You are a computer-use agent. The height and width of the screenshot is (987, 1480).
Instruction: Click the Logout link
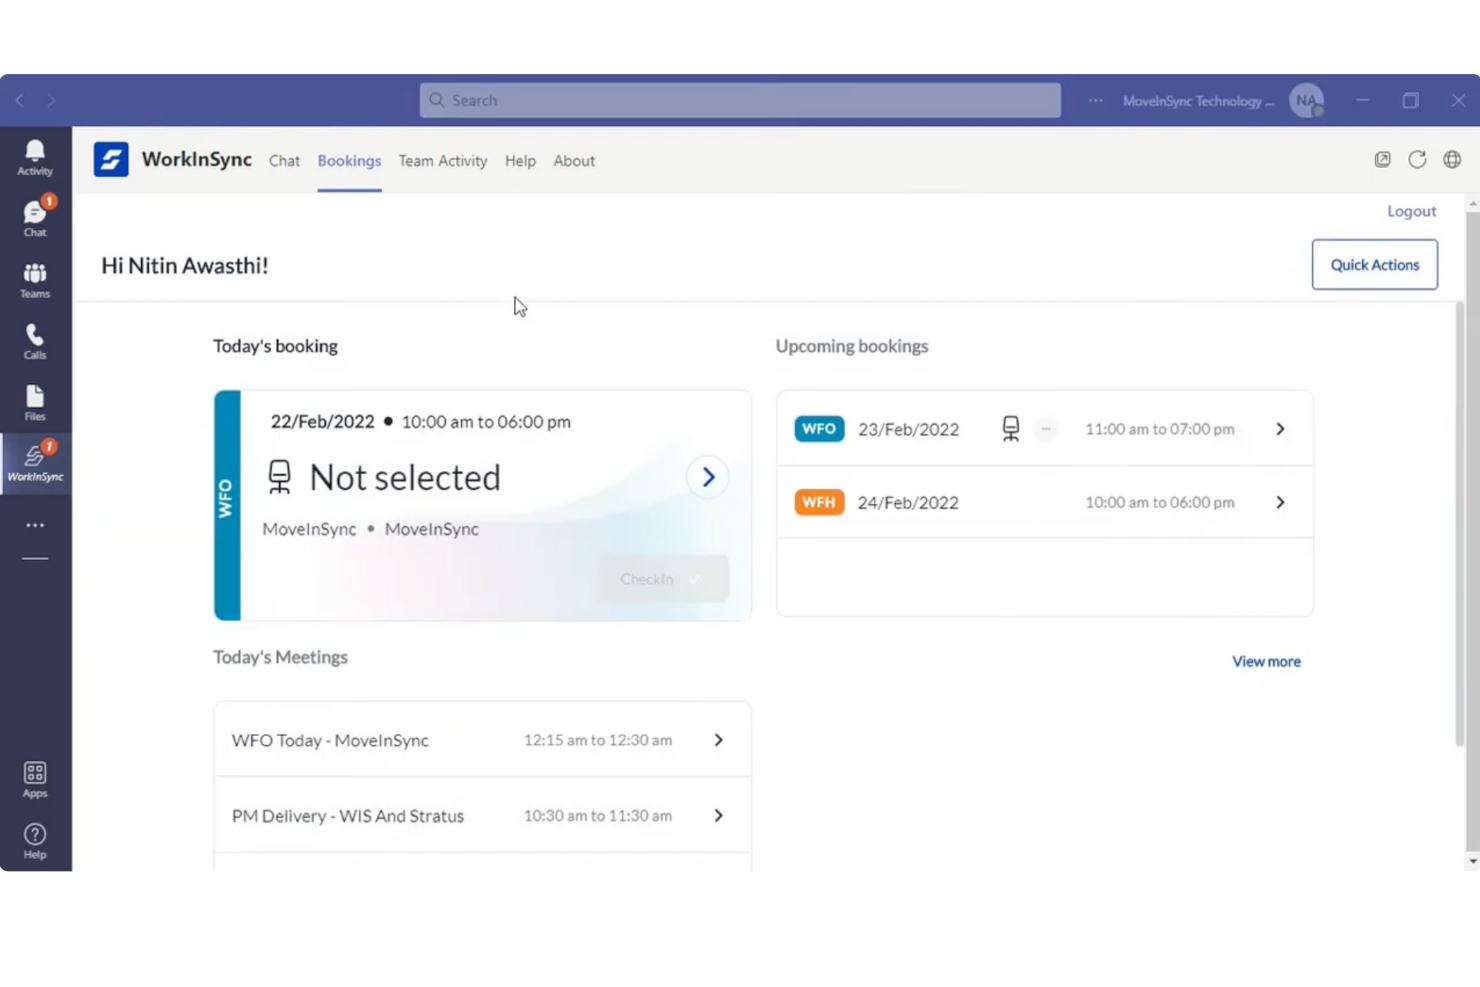pyautogui.click(x=1411, y=211)
